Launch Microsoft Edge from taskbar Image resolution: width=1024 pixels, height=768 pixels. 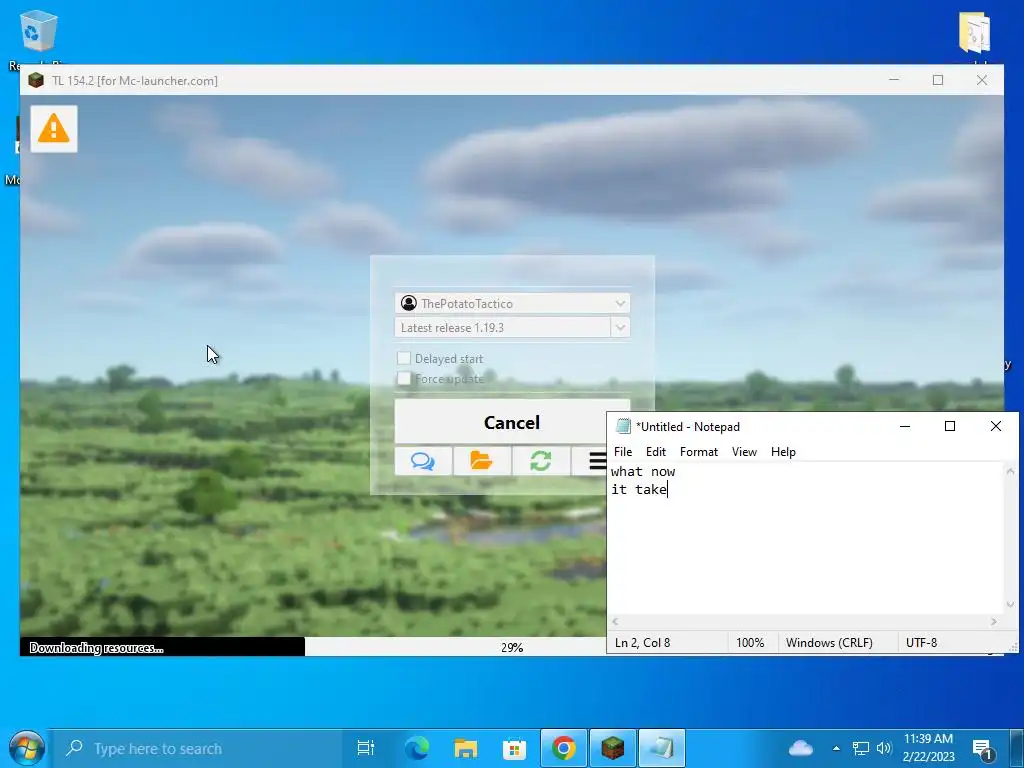click(417, 748)
